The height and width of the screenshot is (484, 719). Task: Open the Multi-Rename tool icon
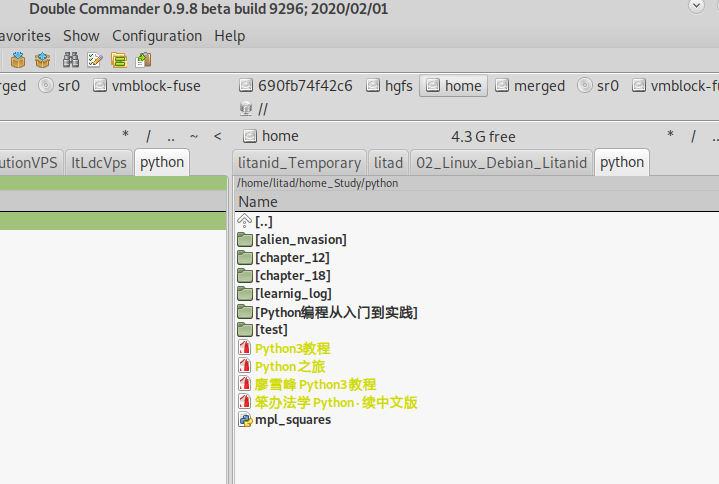click(x=95, y=60)
